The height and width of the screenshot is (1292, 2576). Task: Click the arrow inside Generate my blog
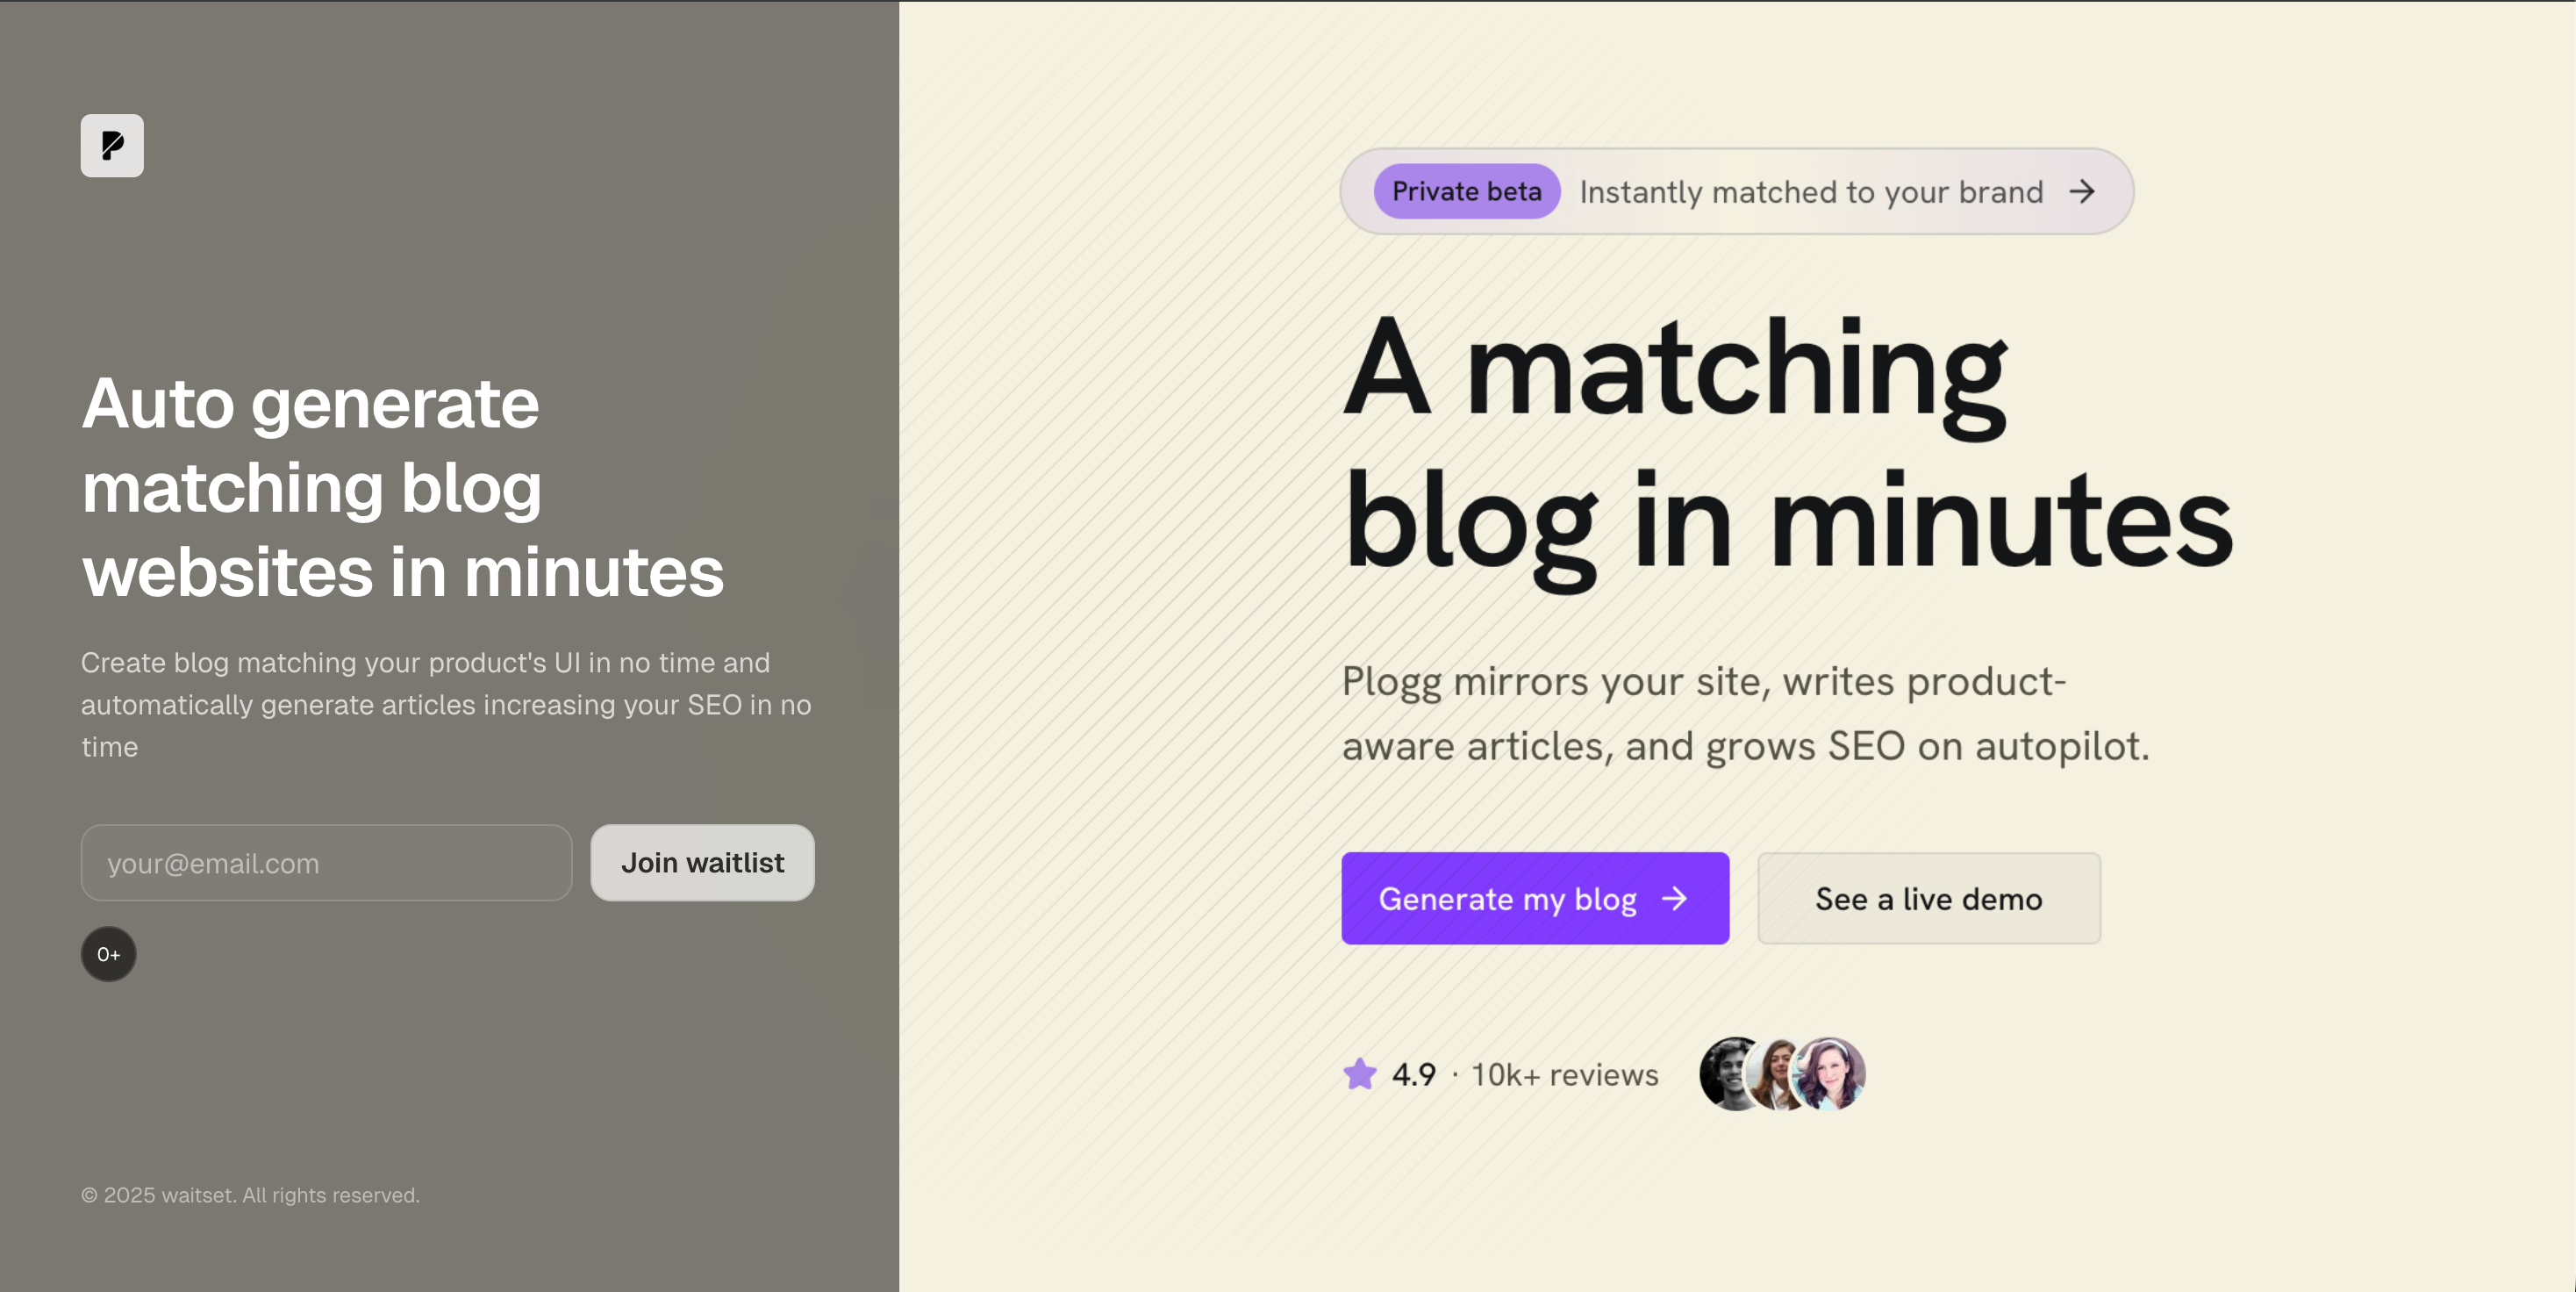[x=1675, y=898]
